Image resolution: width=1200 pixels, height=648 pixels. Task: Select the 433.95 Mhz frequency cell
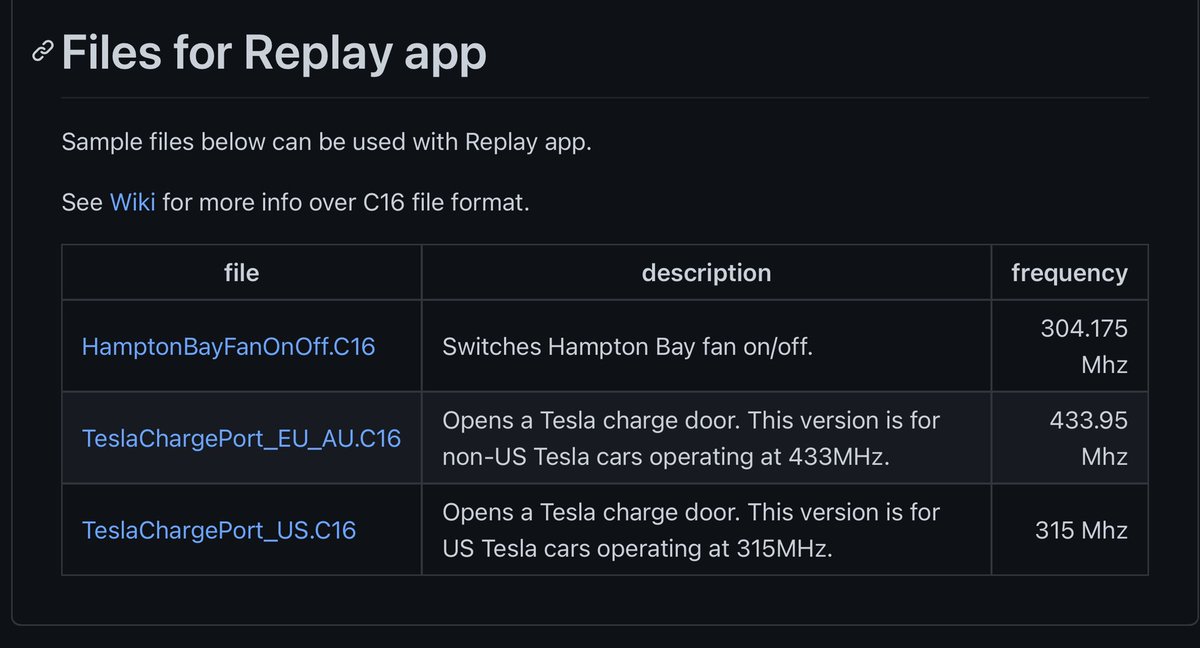click(1069, 438)
